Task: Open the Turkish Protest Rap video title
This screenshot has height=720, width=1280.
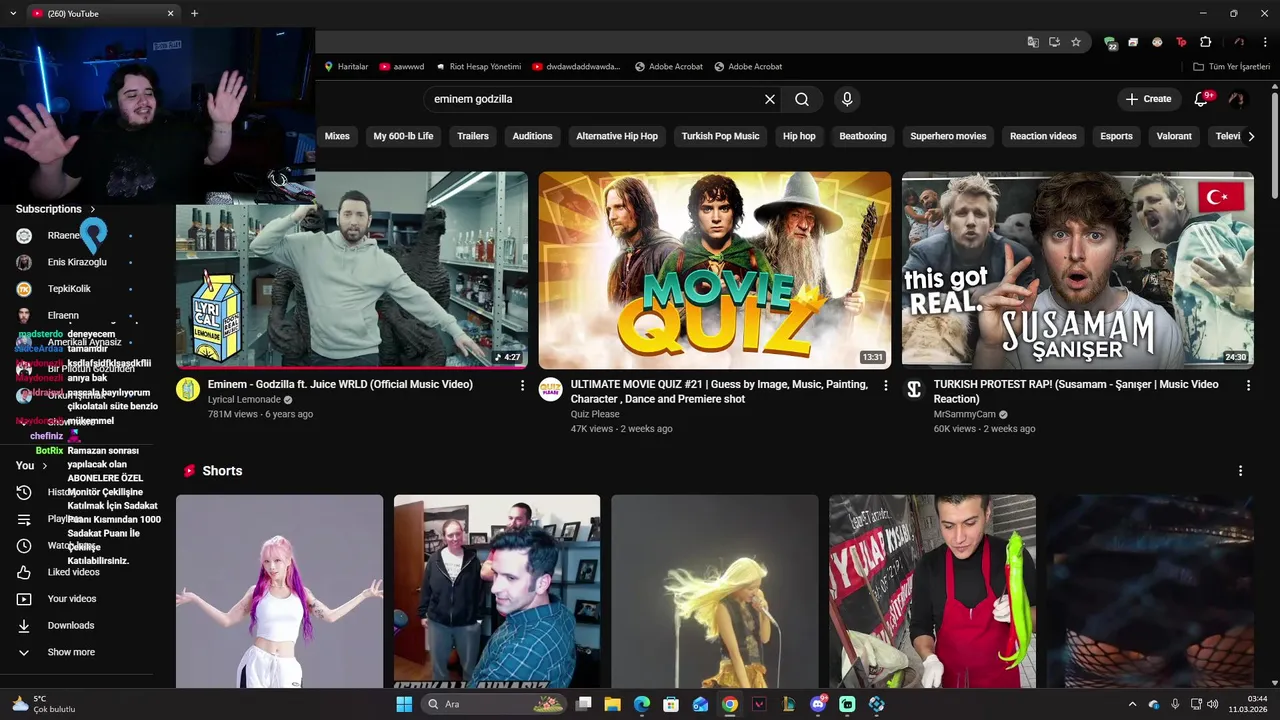Action: (1076, 391)
